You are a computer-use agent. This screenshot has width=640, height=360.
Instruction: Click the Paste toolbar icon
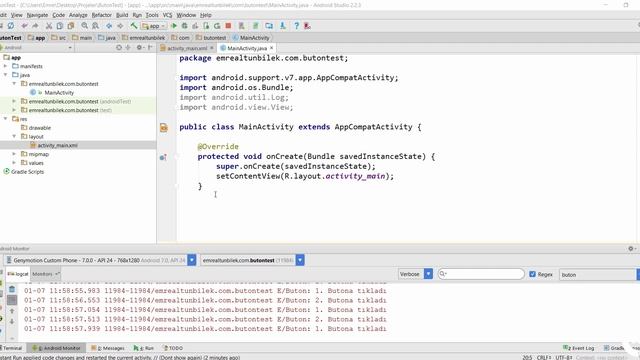tap(71, 26)
